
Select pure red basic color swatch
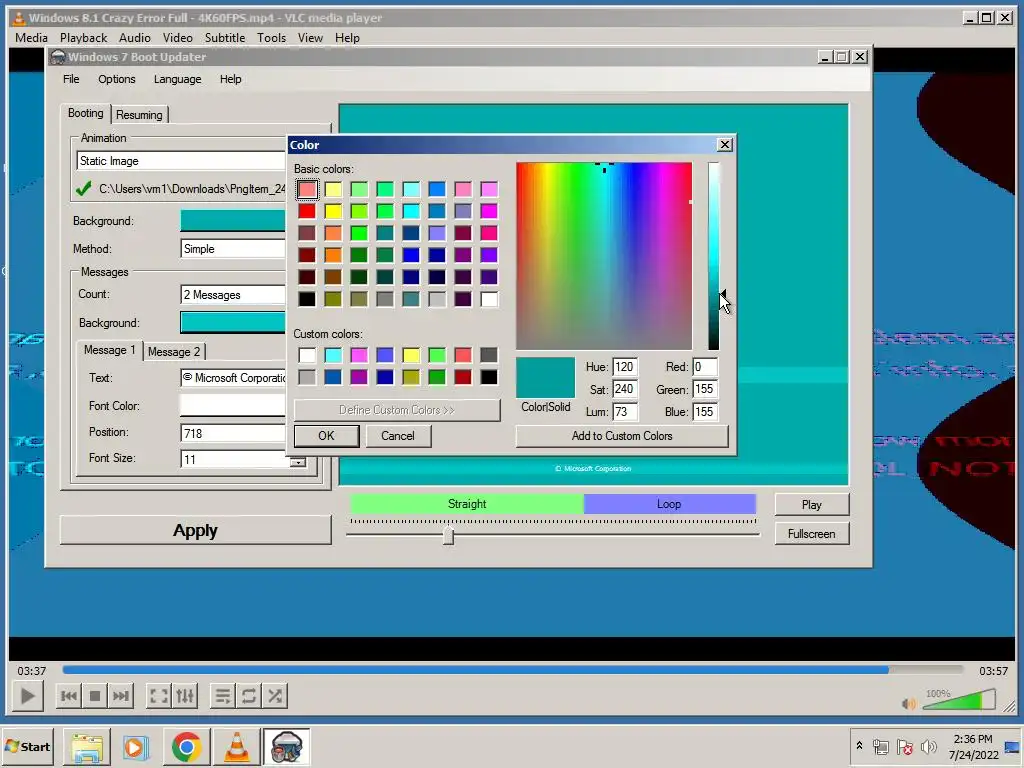point(307,211)
